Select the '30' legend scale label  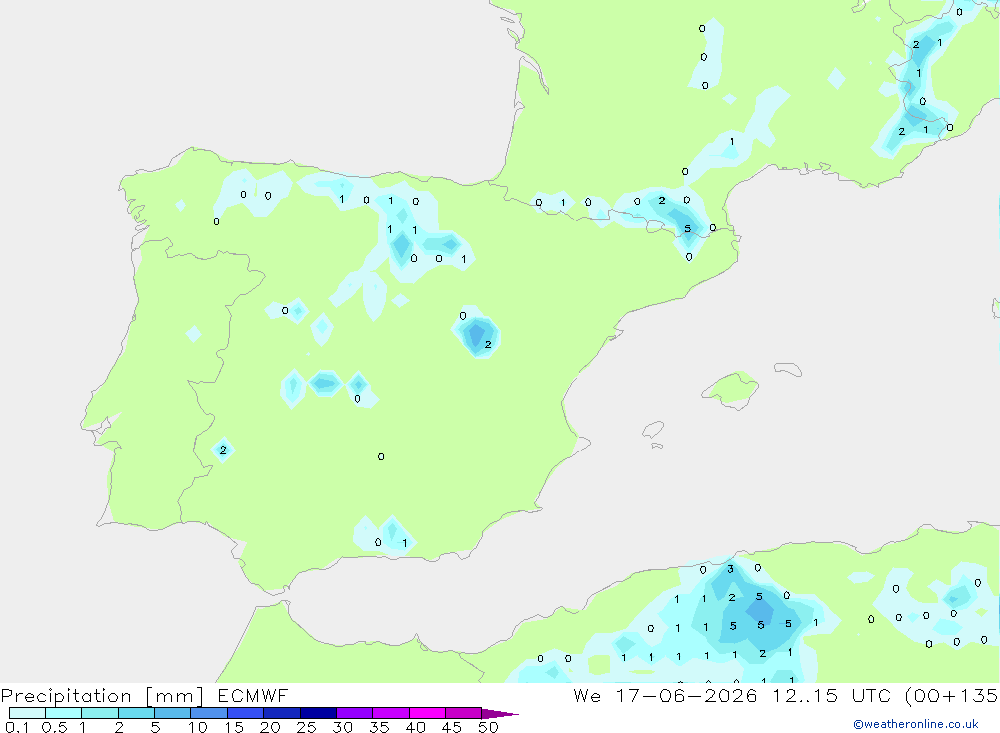[342, 727]
